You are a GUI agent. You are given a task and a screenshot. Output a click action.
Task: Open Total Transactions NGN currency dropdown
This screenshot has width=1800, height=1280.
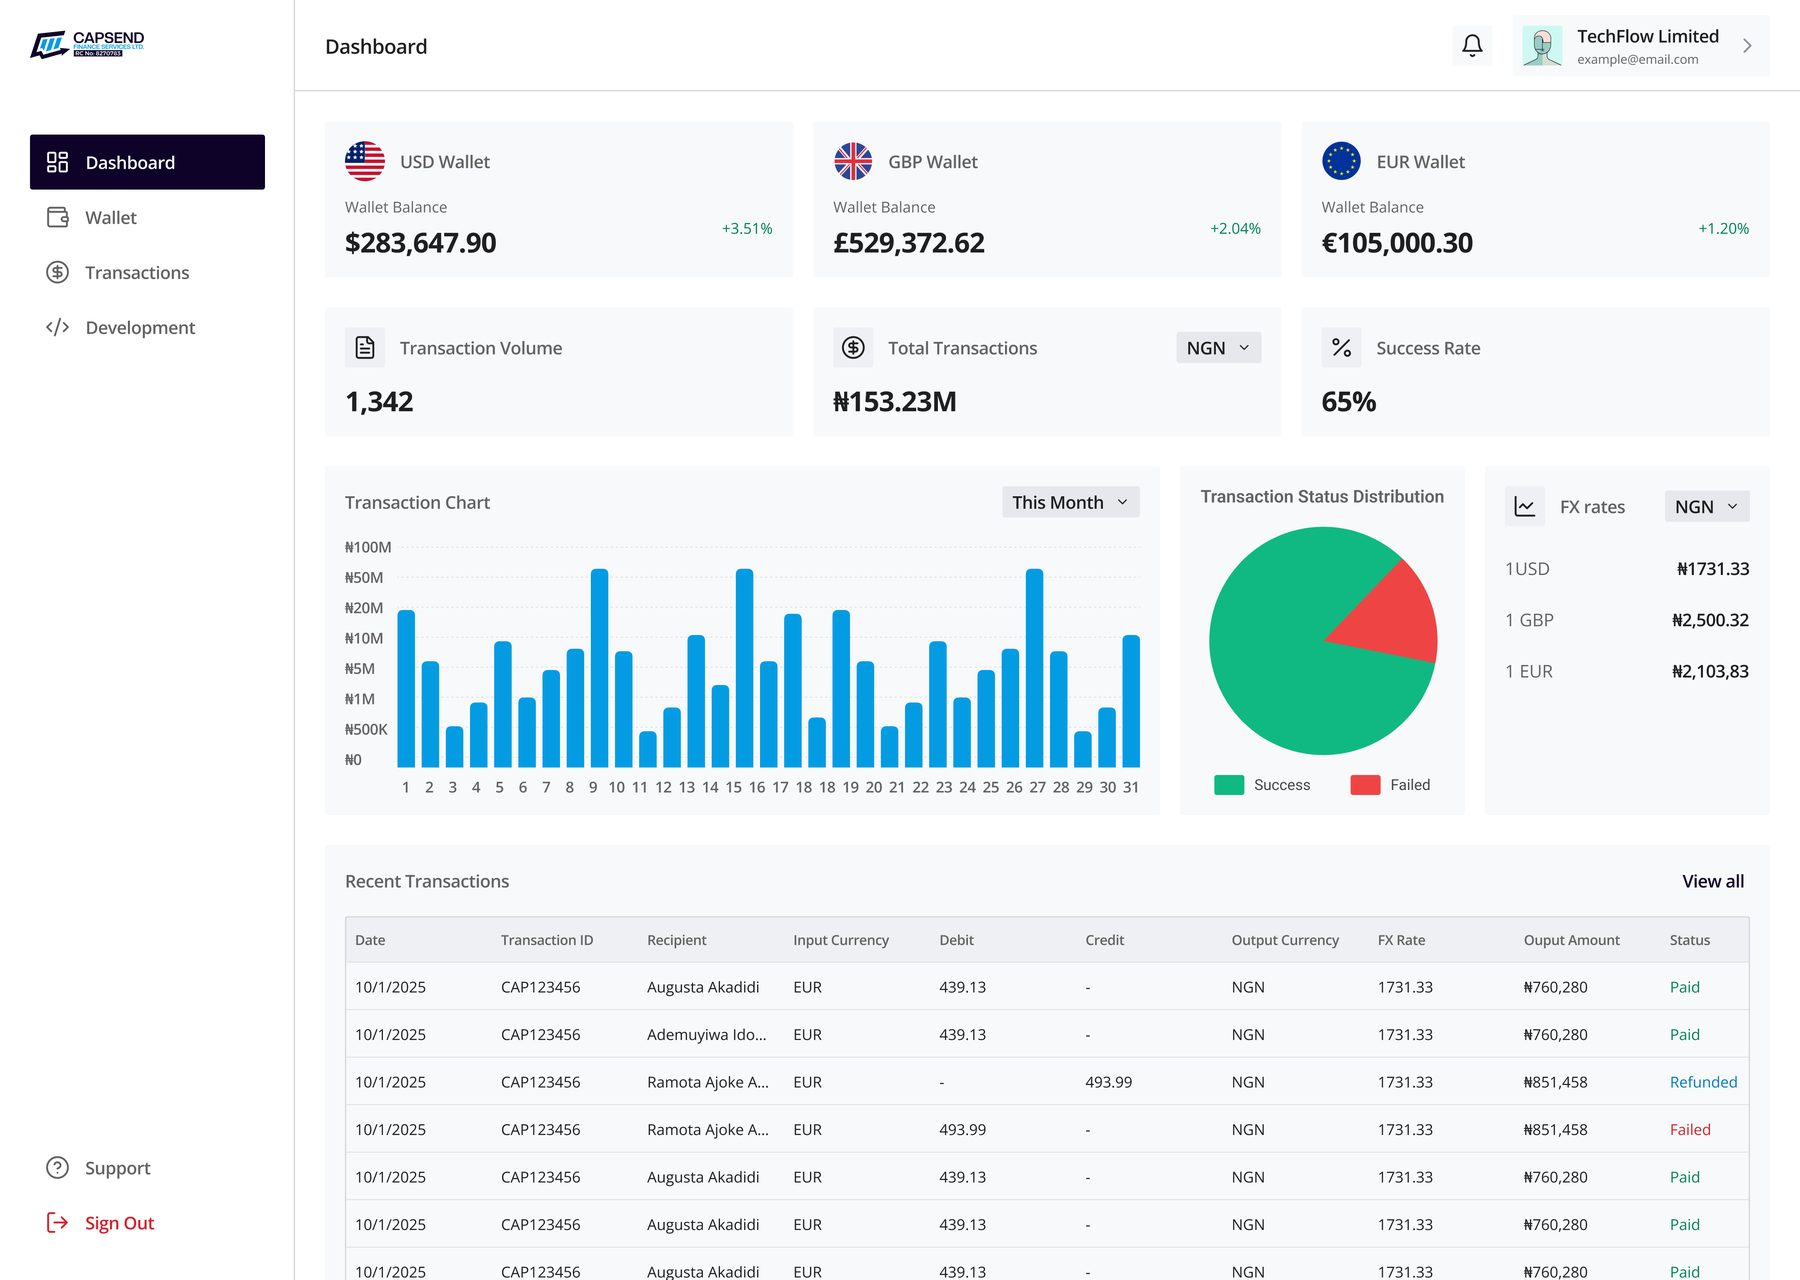point(1218,348)
